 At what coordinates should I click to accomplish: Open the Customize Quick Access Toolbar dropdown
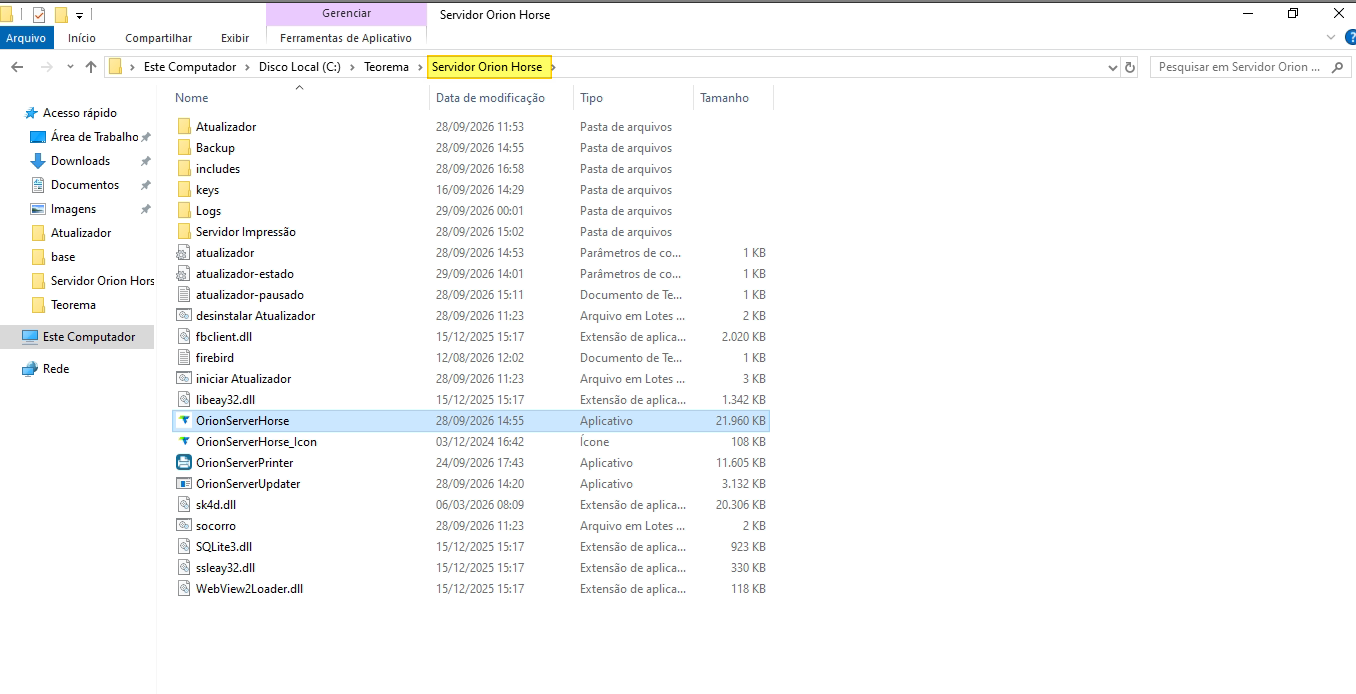click(79, 15)
